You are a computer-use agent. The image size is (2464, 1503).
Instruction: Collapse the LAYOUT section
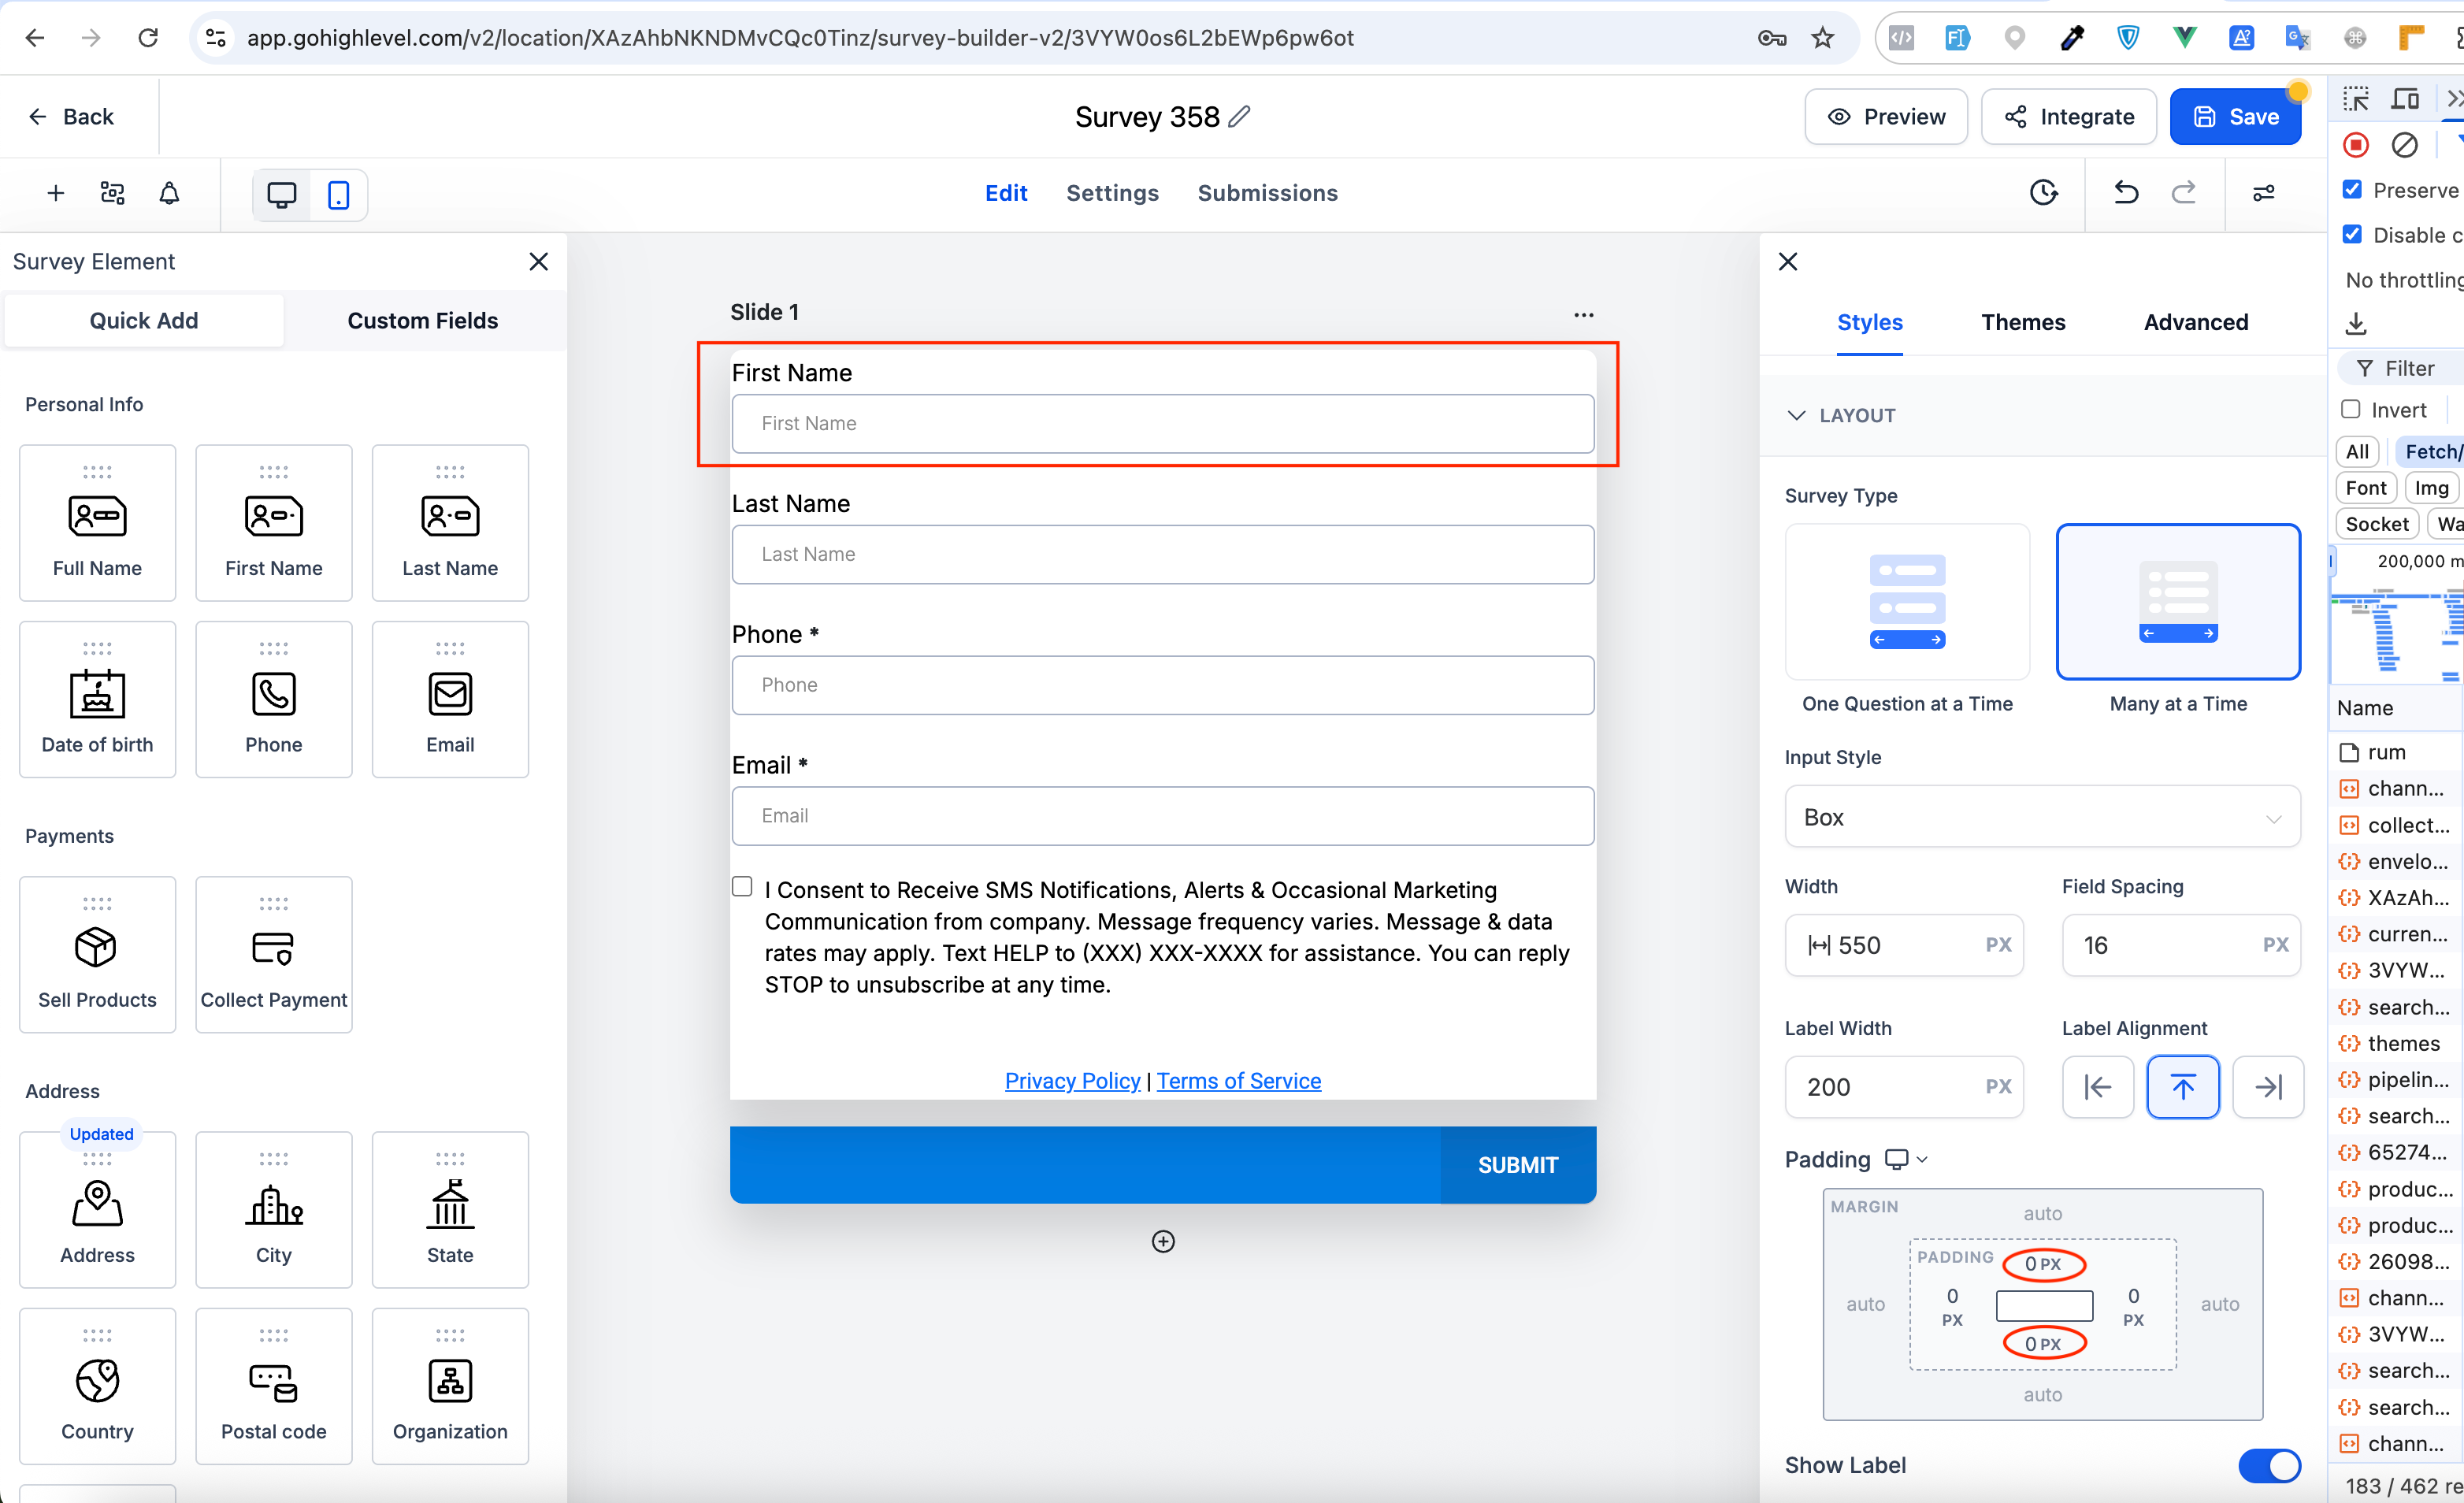[1796, 415]
